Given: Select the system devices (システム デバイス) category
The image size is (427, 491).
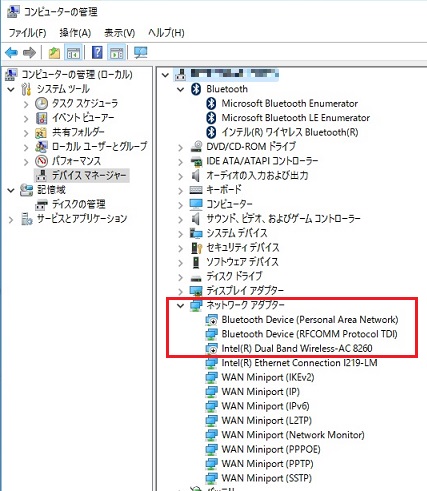Looking at the screenshot, I should pos(237,233).
